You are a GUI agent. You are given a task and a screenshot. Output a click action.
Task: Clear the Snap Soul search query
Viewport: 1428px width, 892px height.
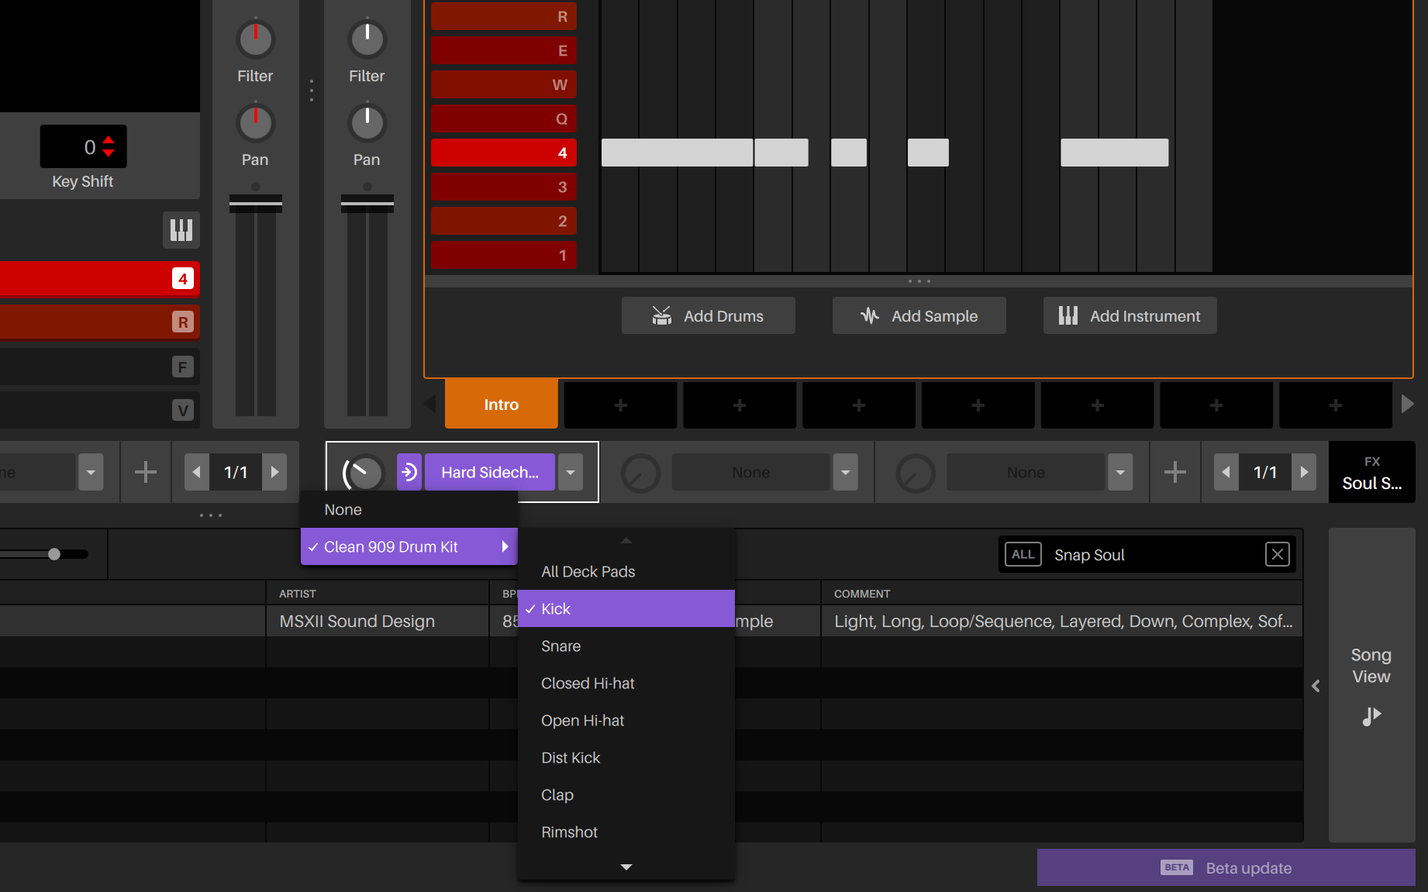[1277, 553]
